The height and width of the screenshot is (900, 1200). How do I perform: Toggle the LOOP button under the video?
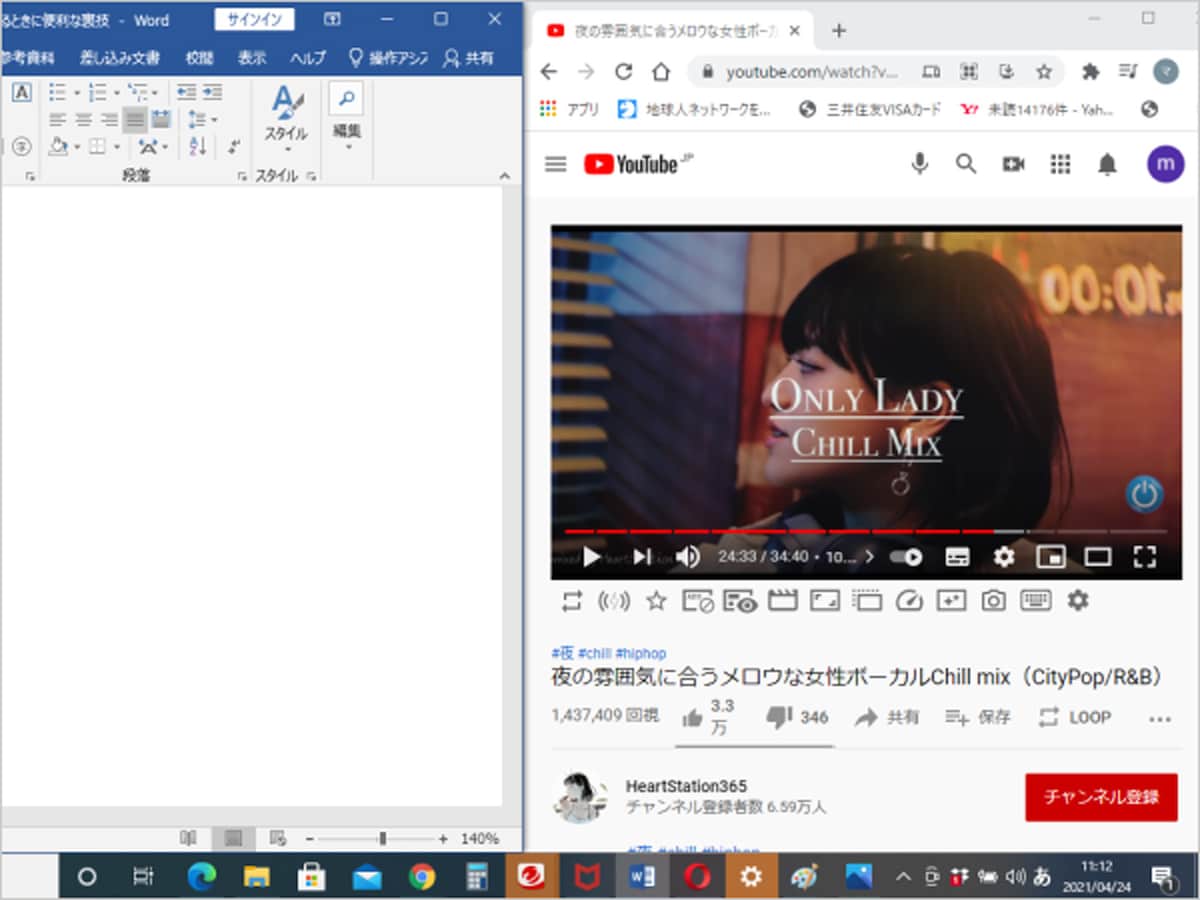pyautogui.click(x=1075, y=717)
